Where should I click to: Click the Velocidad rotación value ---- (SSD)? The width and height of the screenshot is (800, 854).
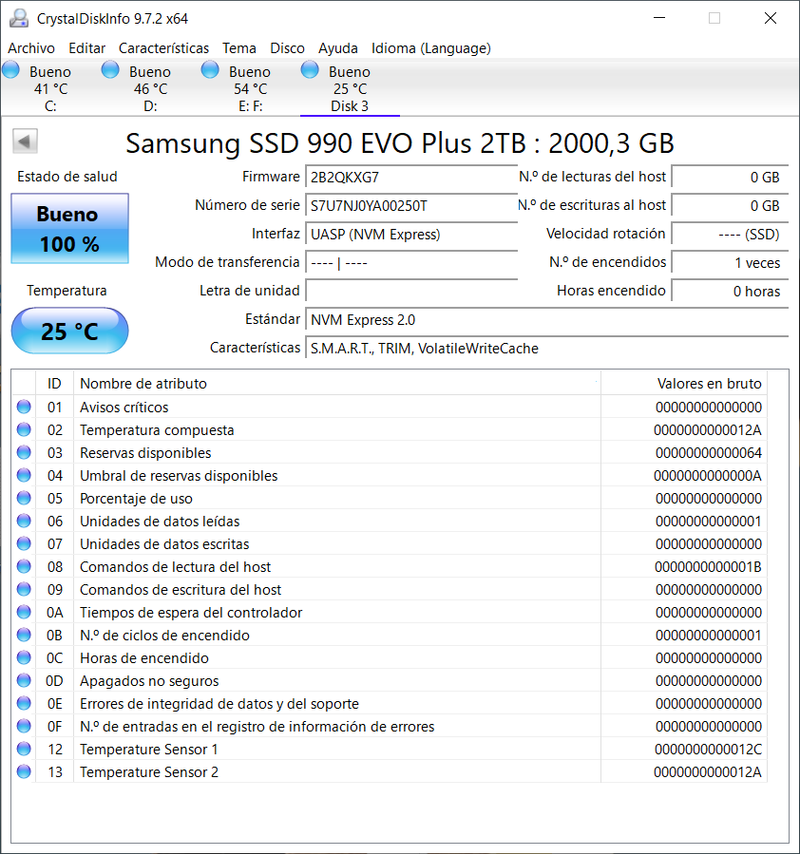730,234
